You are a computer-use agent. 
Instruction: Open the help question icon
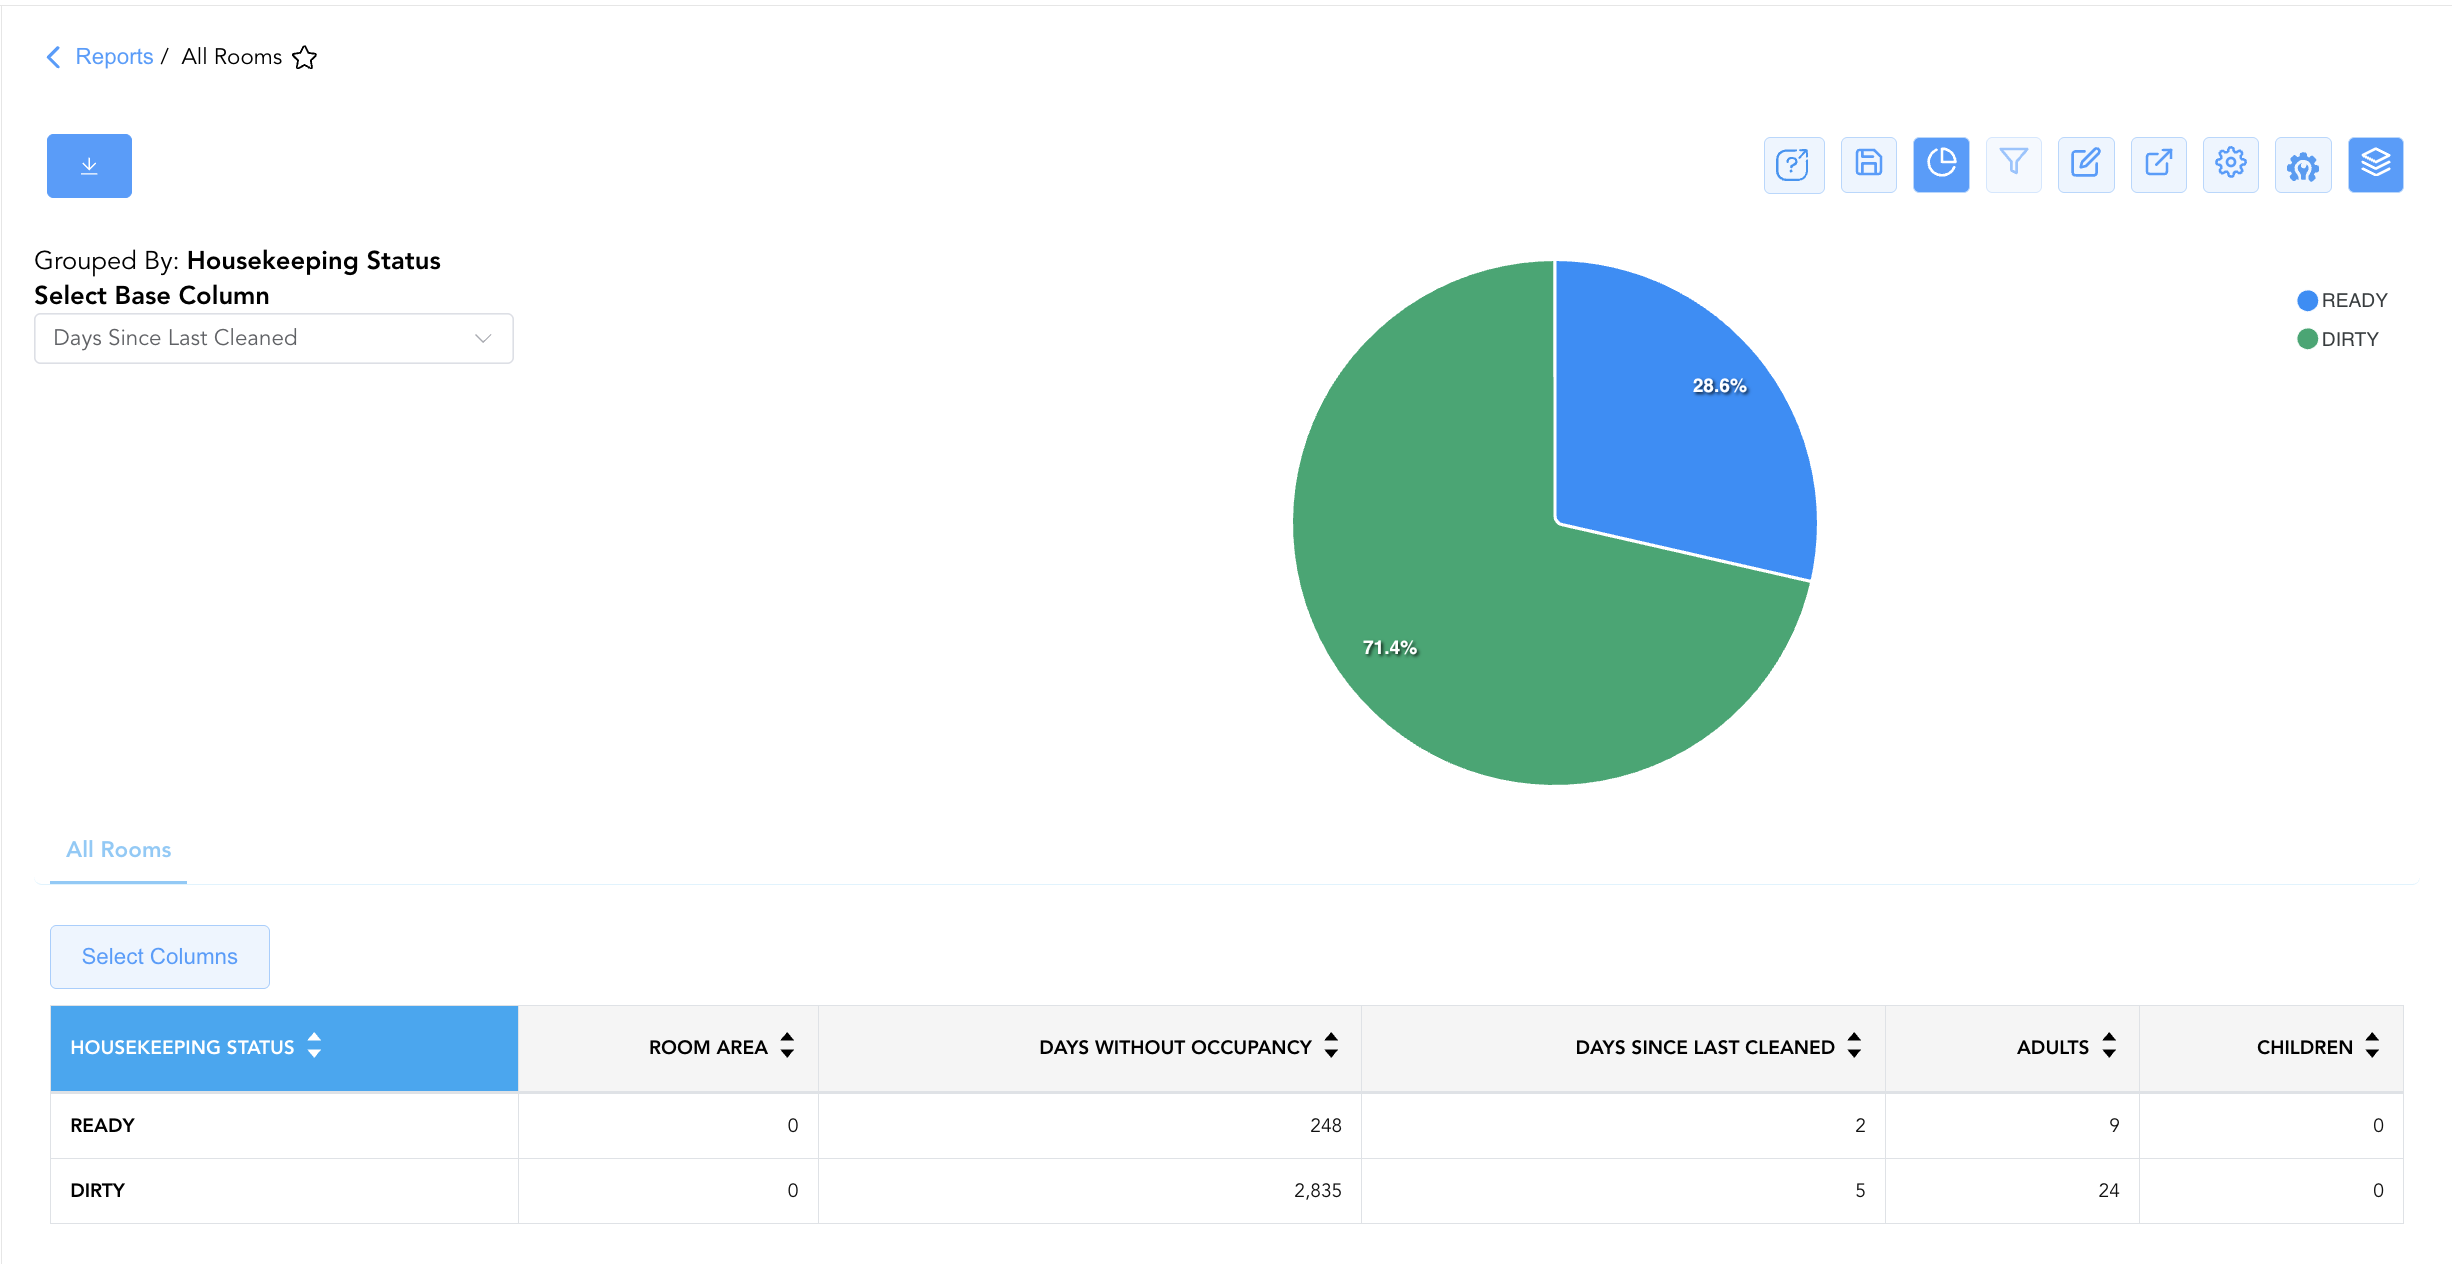tap(1794, 165)
